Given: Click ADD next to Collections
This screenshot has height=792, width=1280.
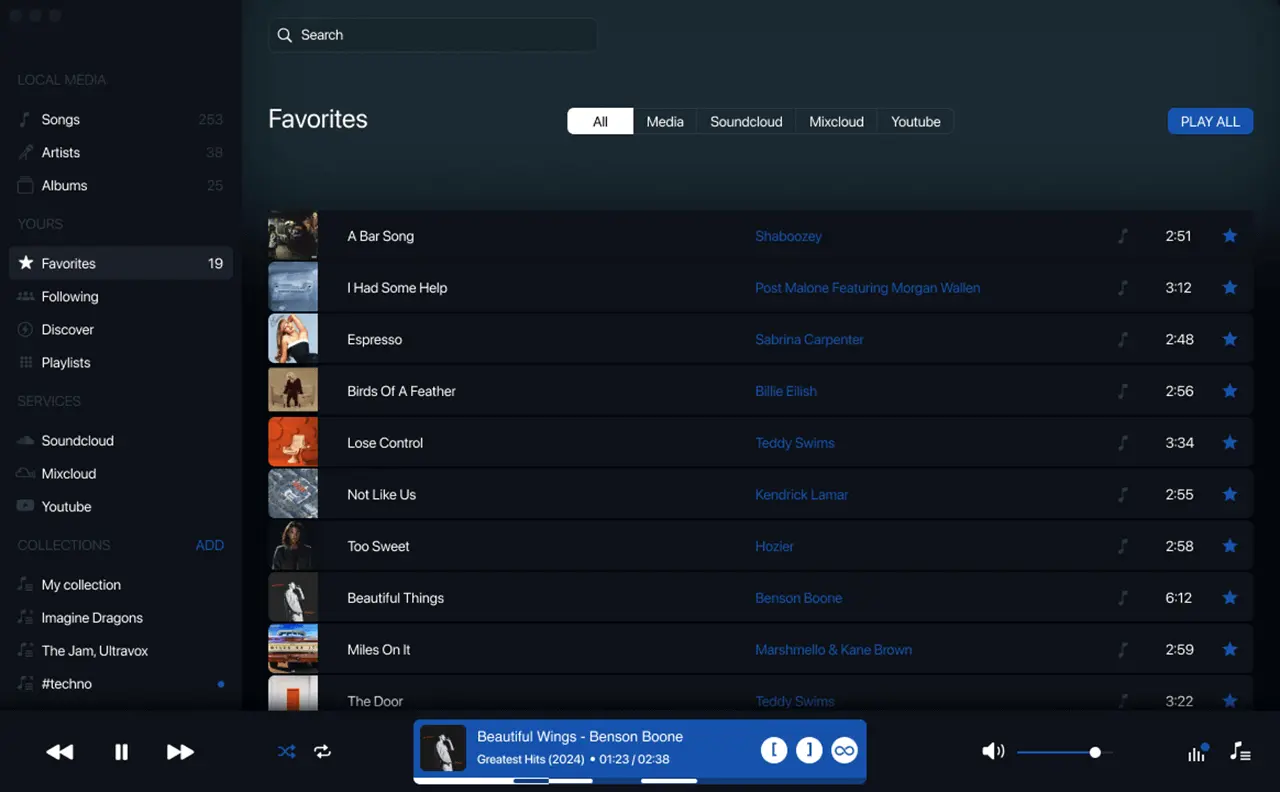Looking at the screenshot, I should (210, 545).
